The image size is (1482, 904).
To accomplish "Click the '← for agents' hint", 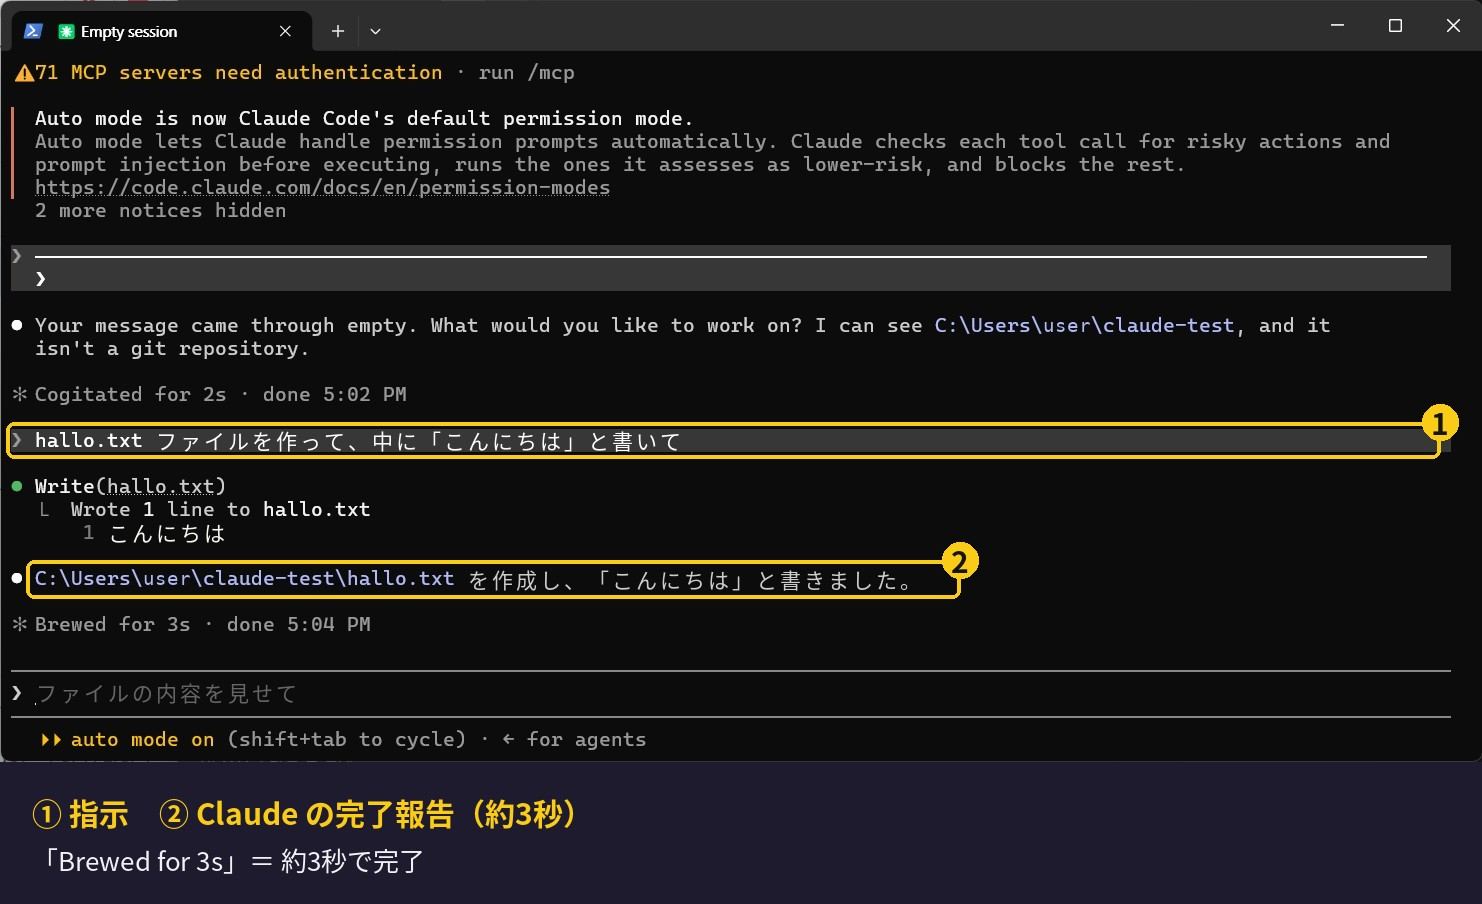I will 574,739.
